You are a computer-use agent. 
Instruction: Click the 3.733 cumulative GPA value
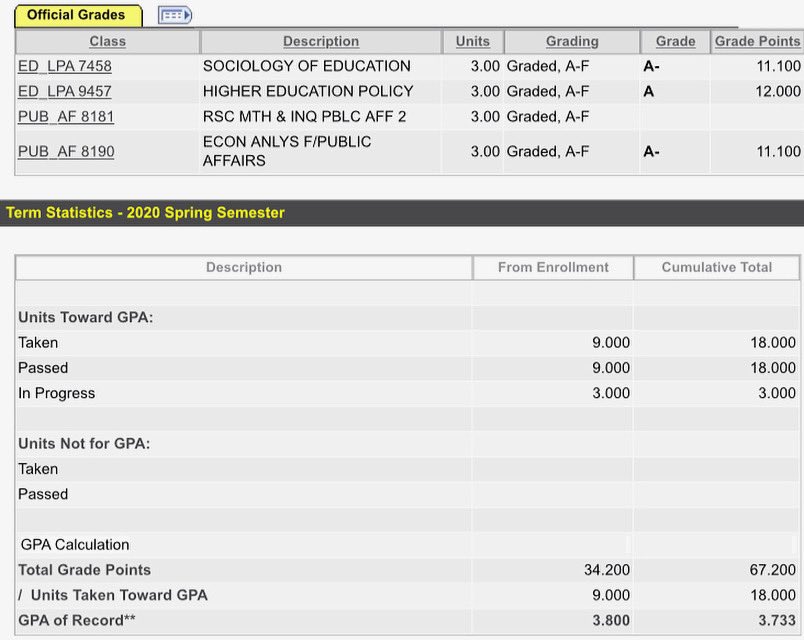click(777, 621)
